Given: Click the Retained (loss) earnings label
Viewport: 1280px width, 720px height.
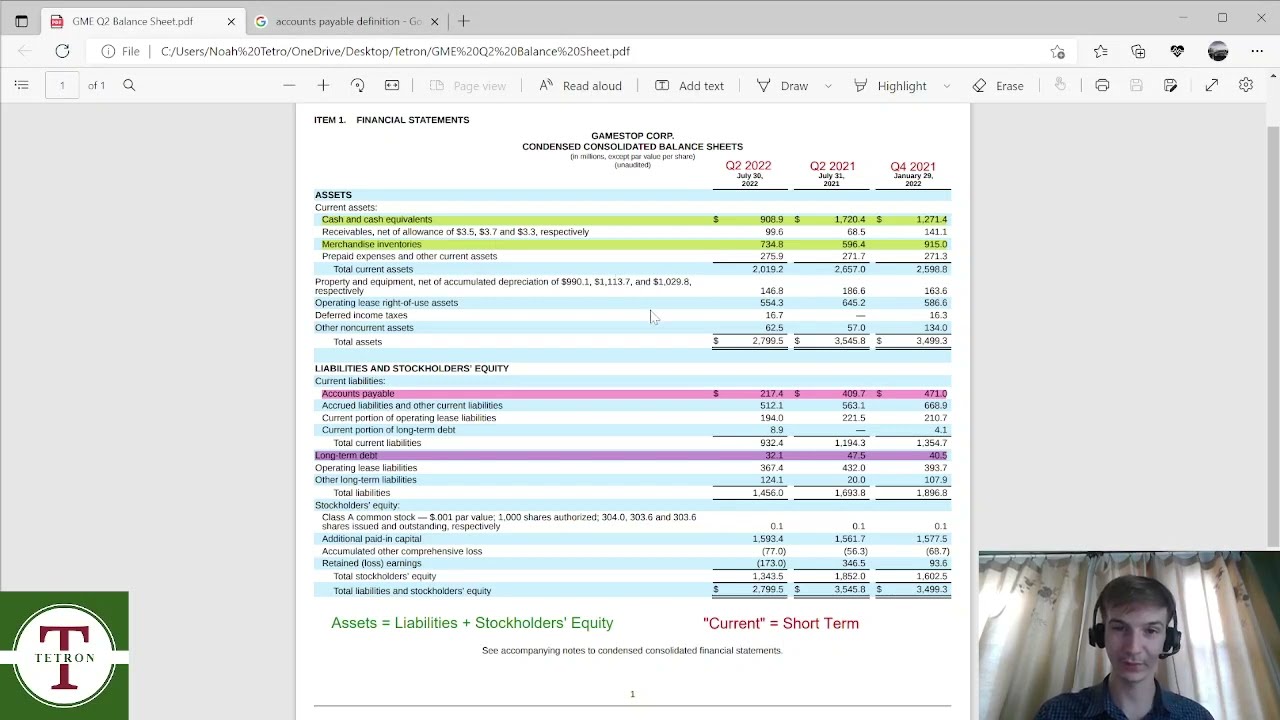Looking at the screenshot, I should click(371, 563).
